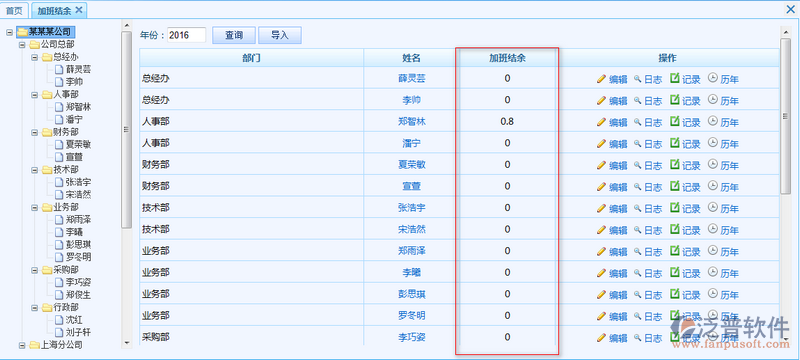The width and height of the screenshot is (800, 360).
Task: Open the 日志 icon in 郑雨泽's row
Action: (637, 251)
